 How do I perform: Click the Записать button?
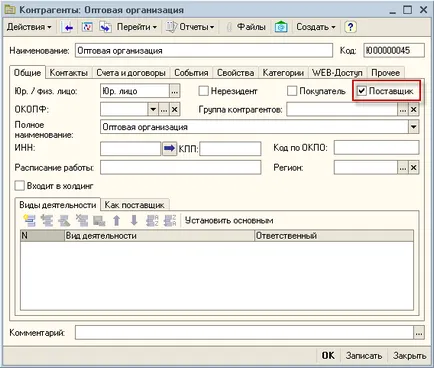coord(364,356)
